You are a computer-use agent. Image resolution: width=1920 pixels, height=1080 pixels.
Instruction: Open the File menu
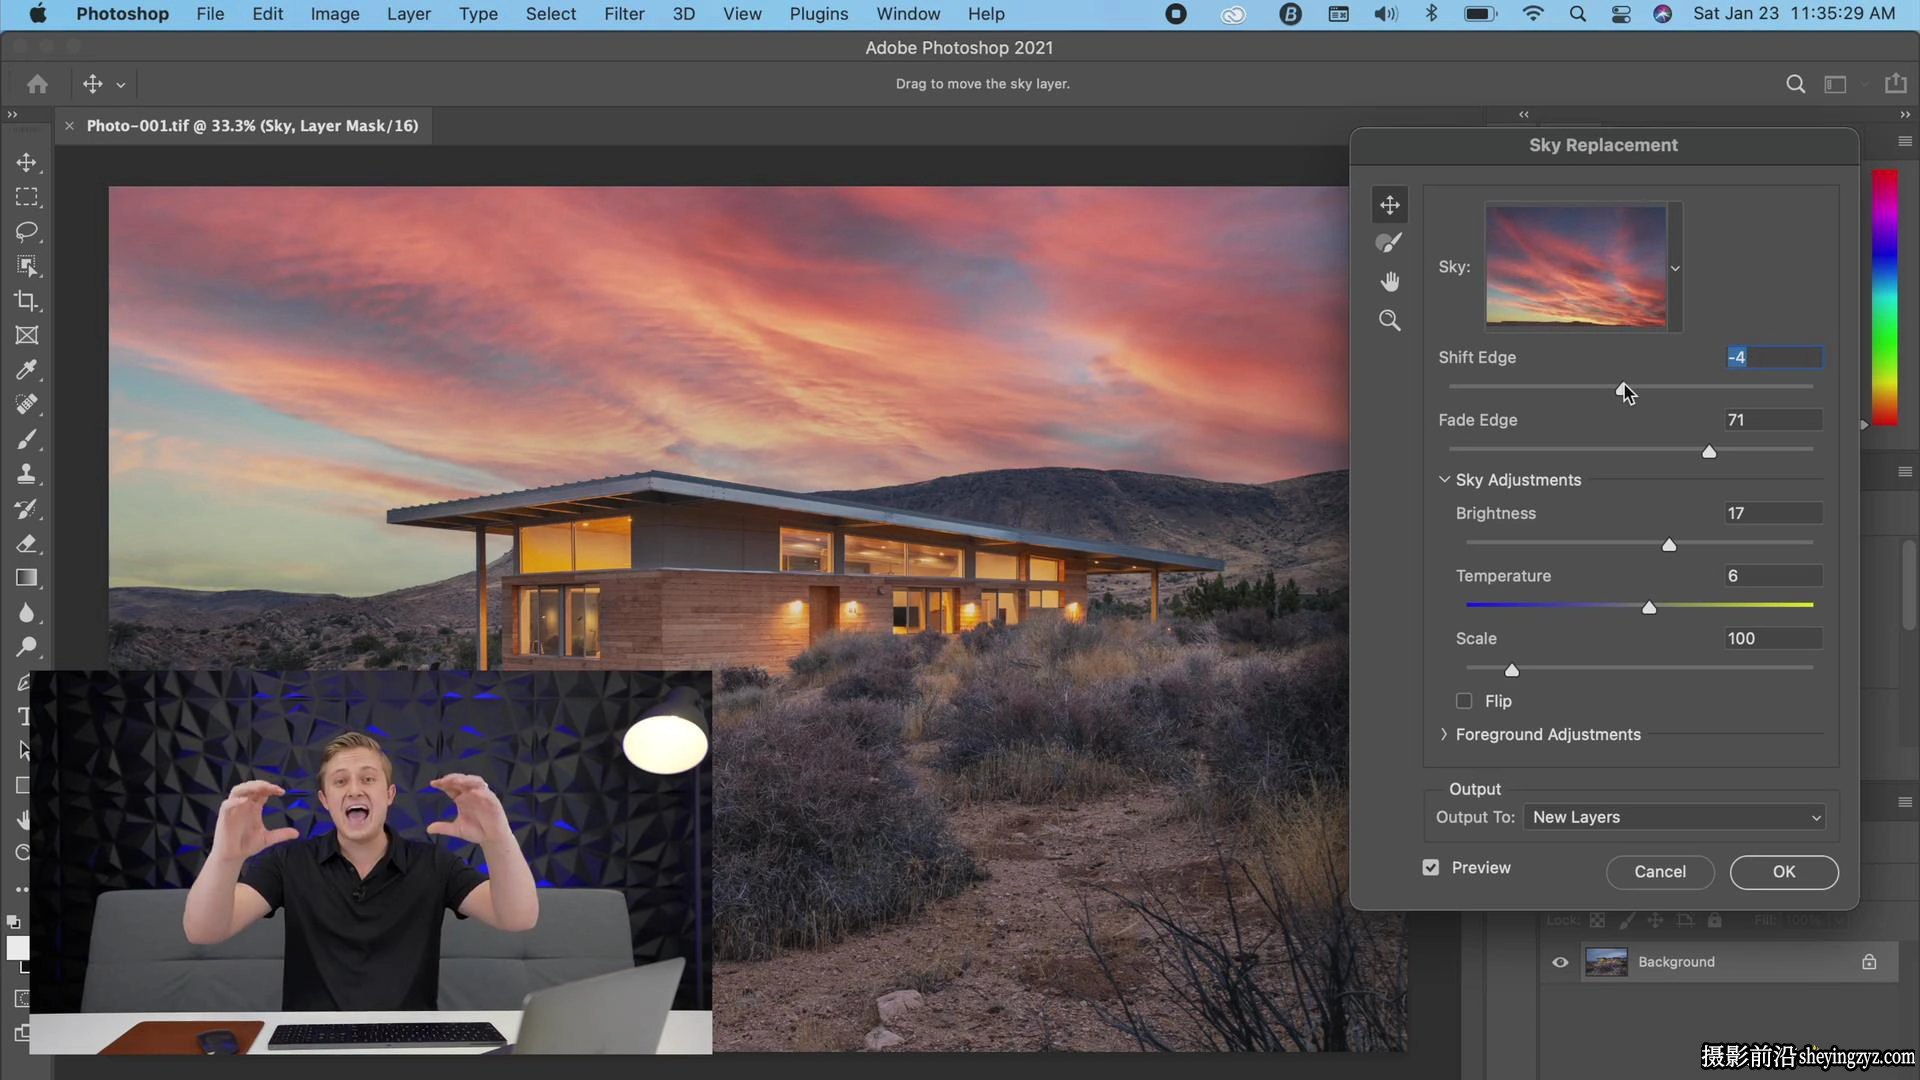click(x=210, y=14)
